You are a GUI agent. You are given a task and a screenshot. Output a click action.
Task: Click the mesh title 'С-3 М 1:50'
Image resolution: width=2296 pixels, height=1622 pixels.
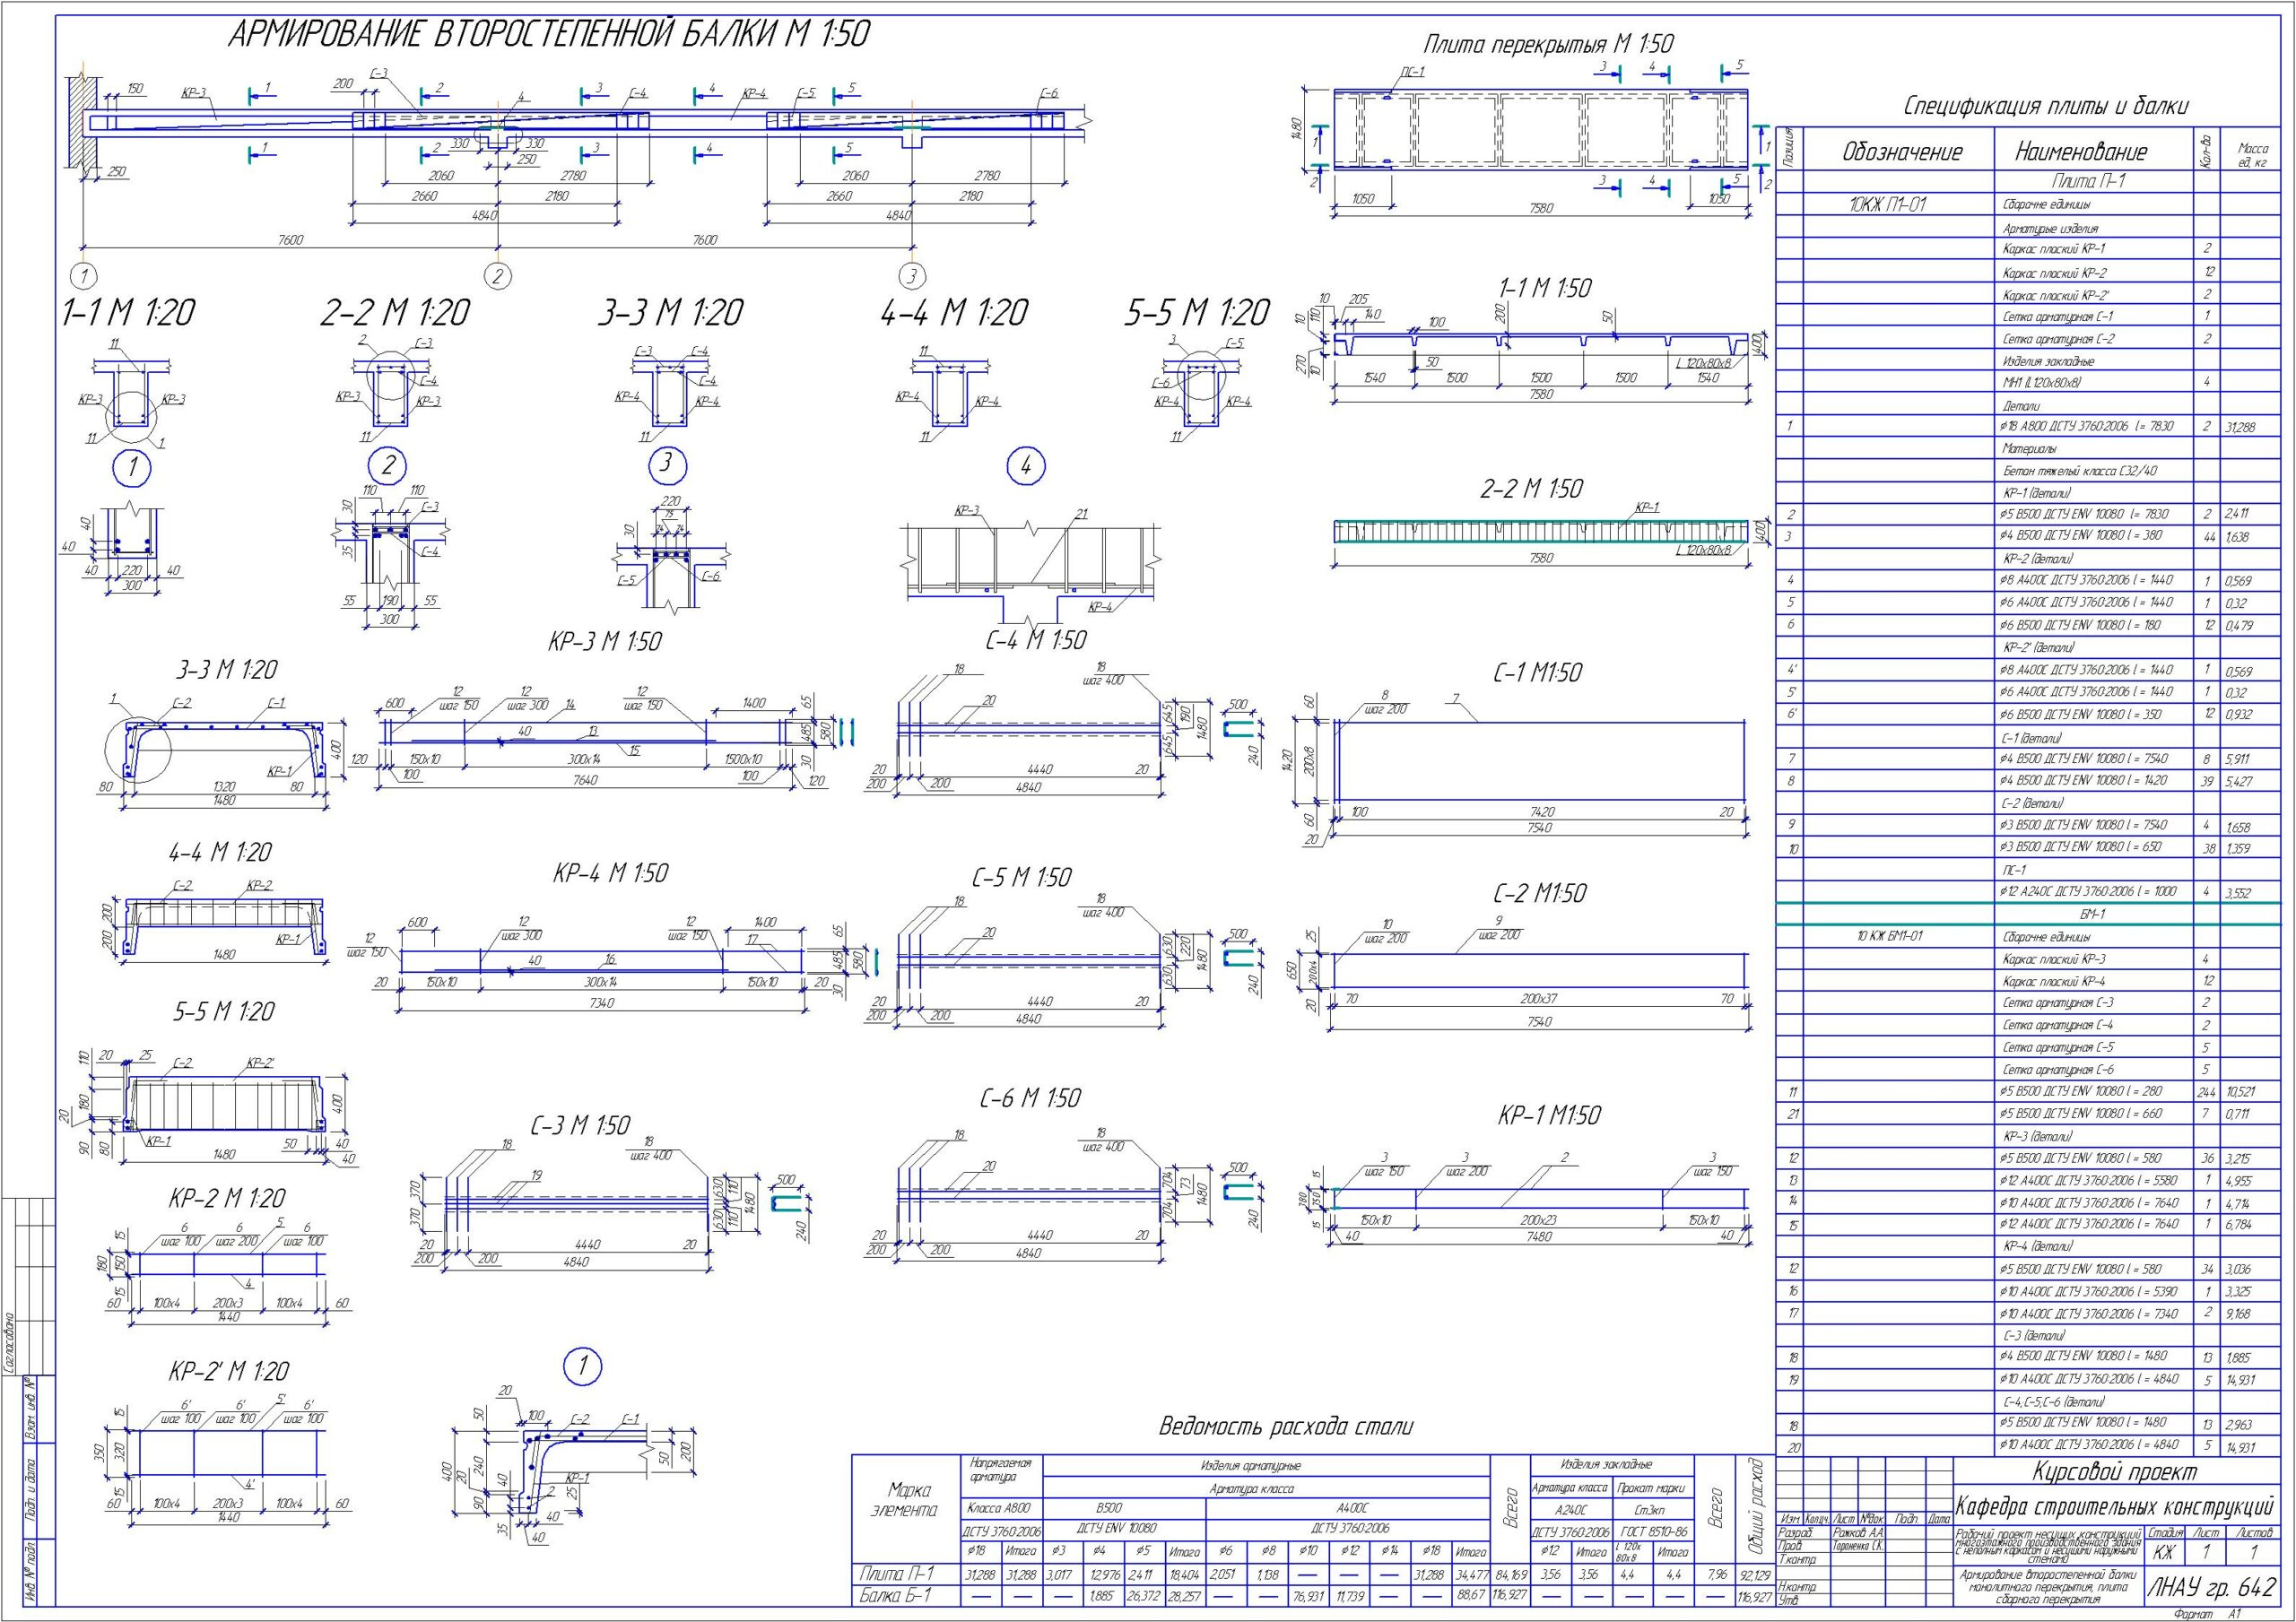coord(581,1126)
